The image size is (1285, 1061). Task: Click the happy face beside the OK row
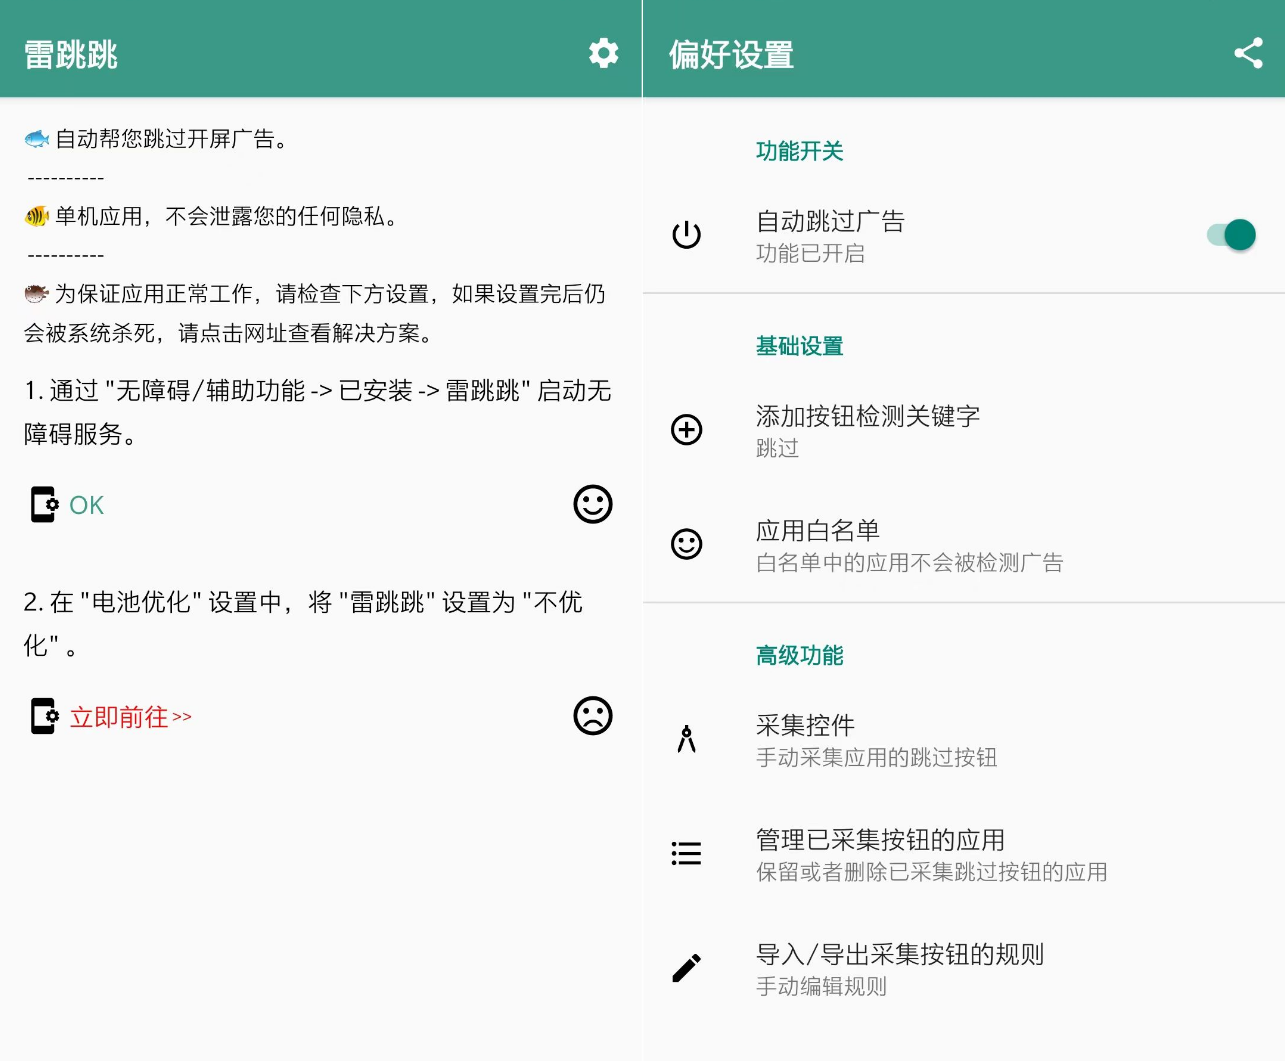click(593, 504)
